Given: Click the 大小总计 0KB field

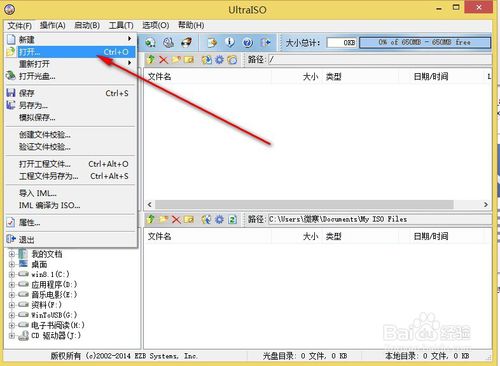Looking at the screenshot, I should pos(342,42).
